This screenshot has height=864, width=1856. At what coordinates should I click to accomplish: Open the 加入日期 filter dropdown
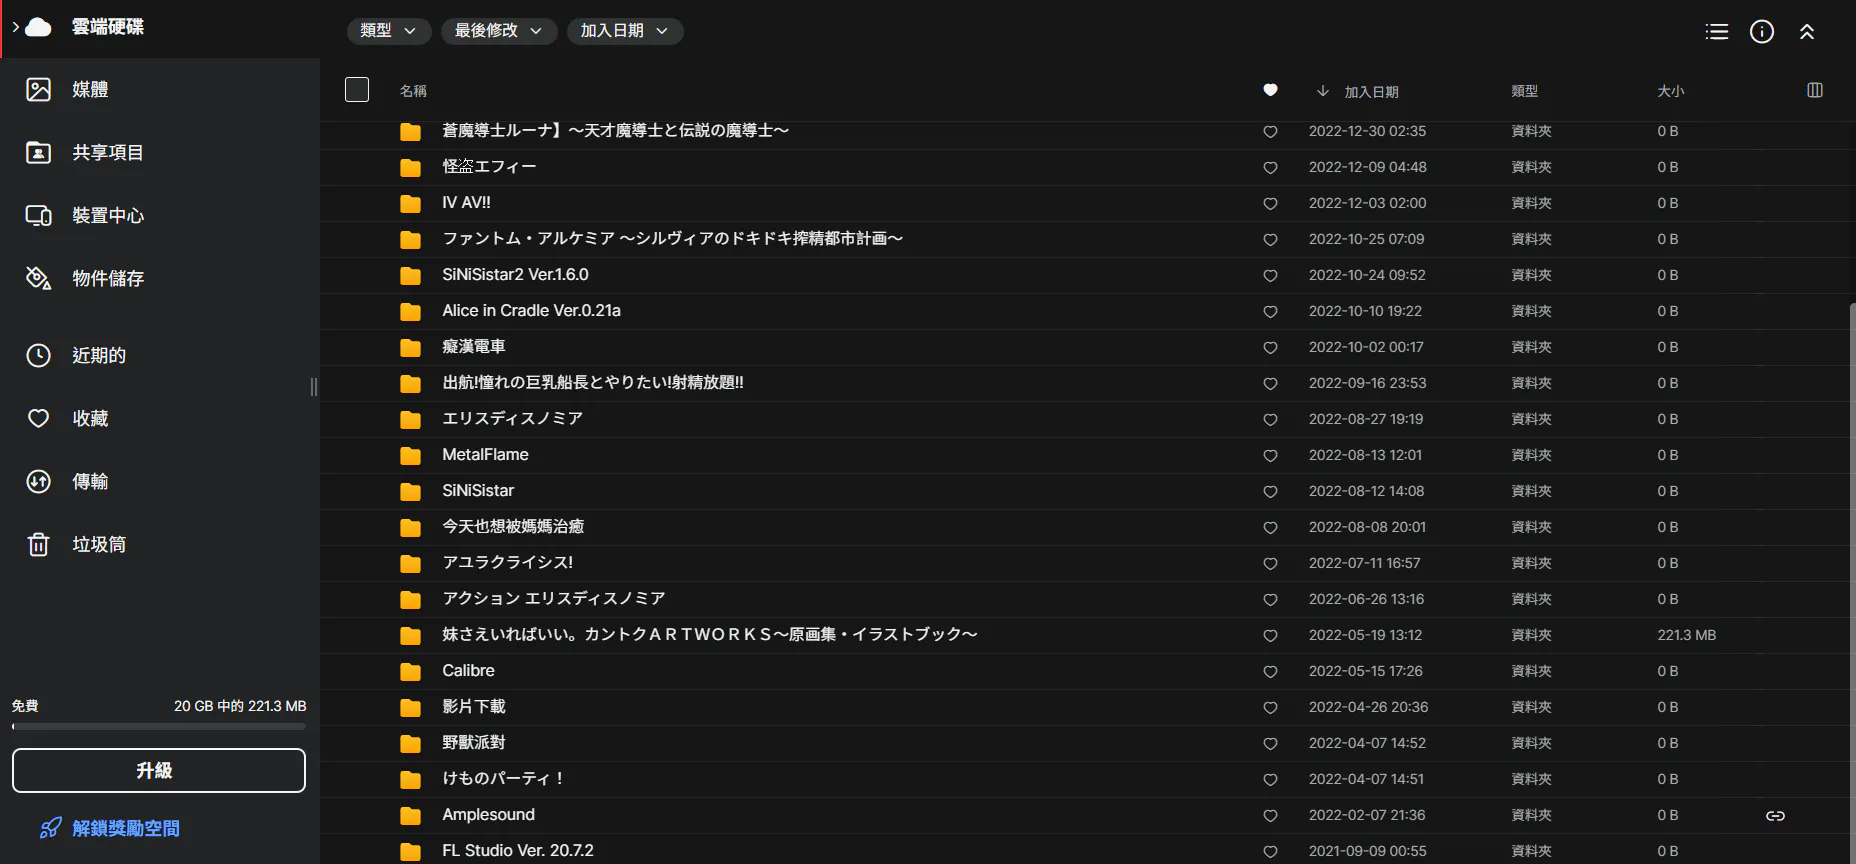[624, 31]
